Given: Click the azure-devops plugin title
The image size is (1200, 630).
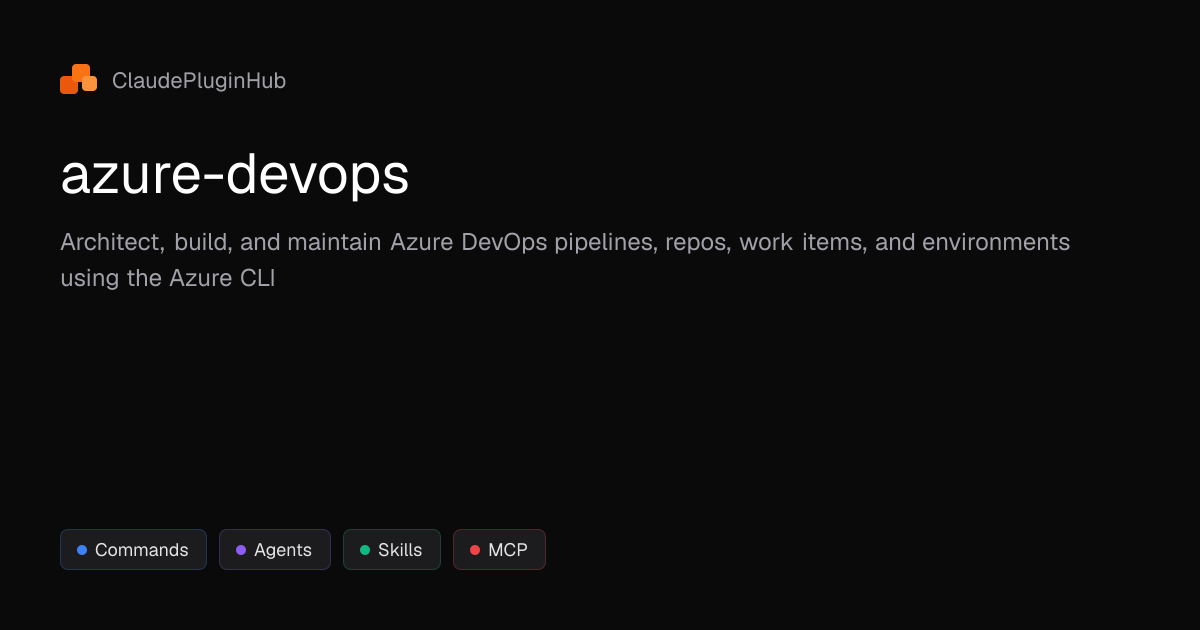Looking at the screenshot, I should tap(235, 176).
